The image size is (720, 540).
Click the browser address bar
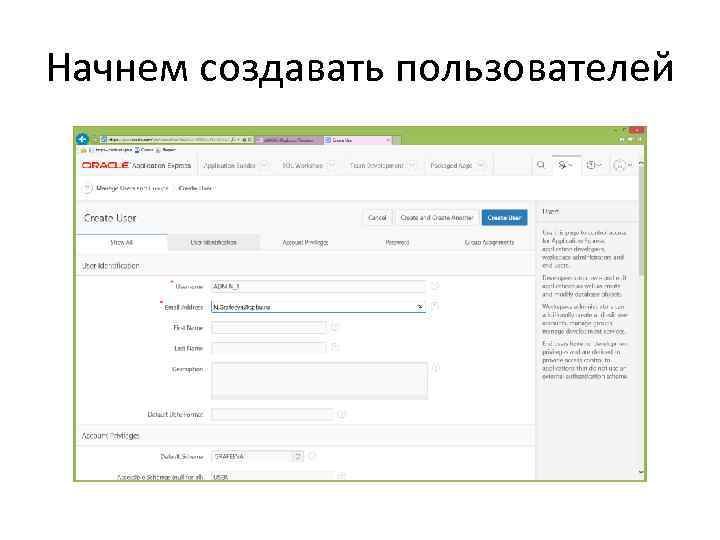(x=177, y=140)
